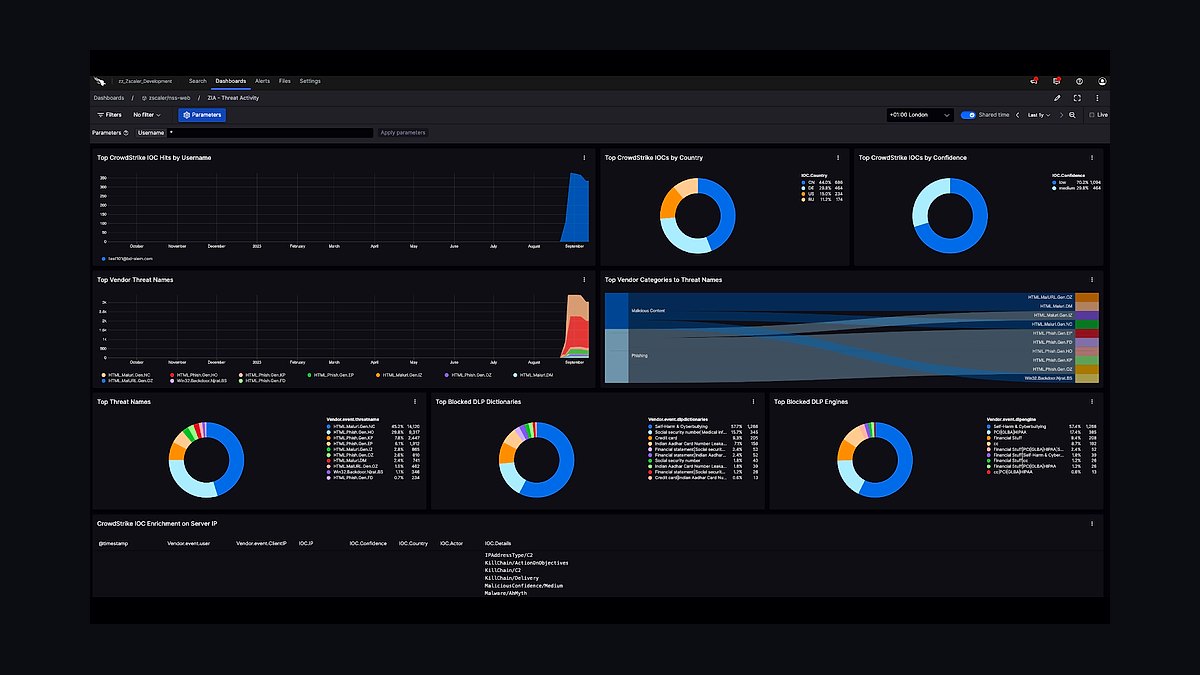Open options menu for IOC Hits by Username
Screen dimensions: 1200x675
click(584, 157)
